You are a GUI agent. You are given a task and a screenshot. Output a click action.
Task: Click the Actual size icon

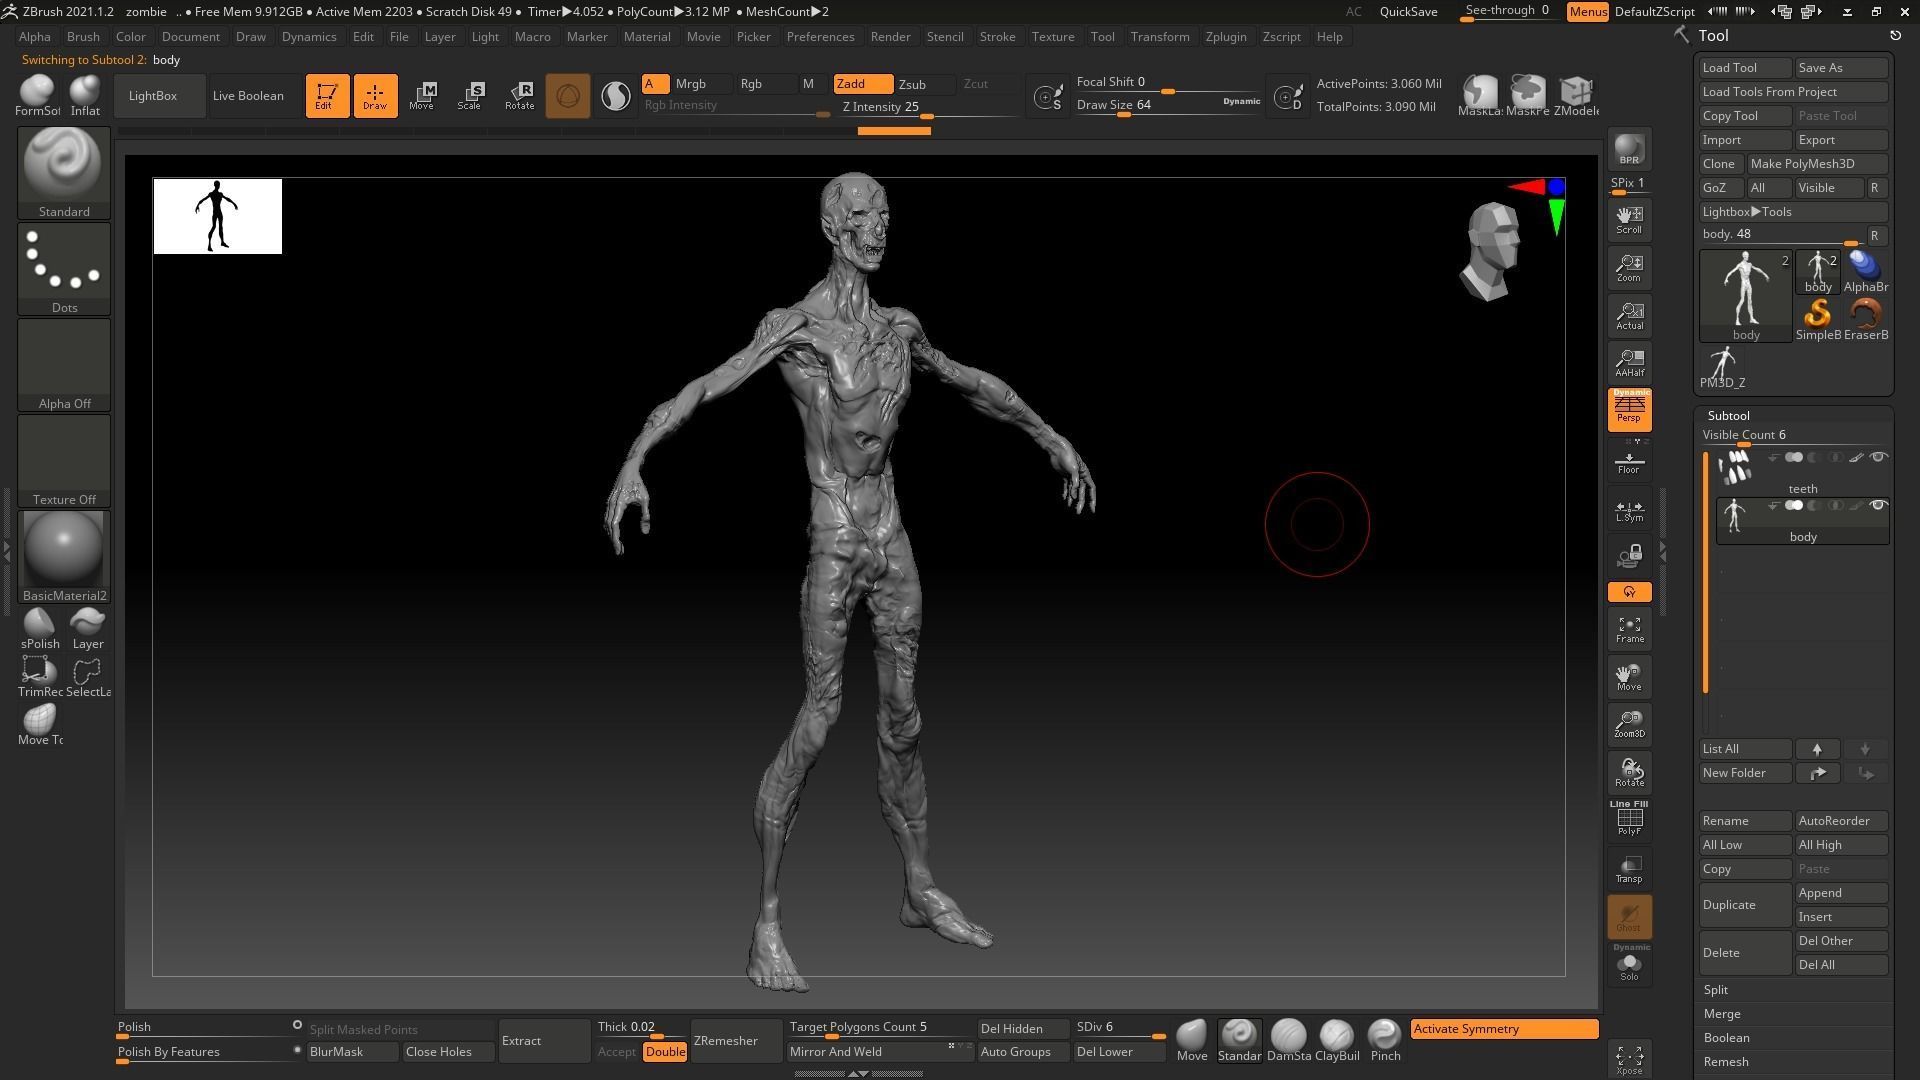tap(1629, 315)
